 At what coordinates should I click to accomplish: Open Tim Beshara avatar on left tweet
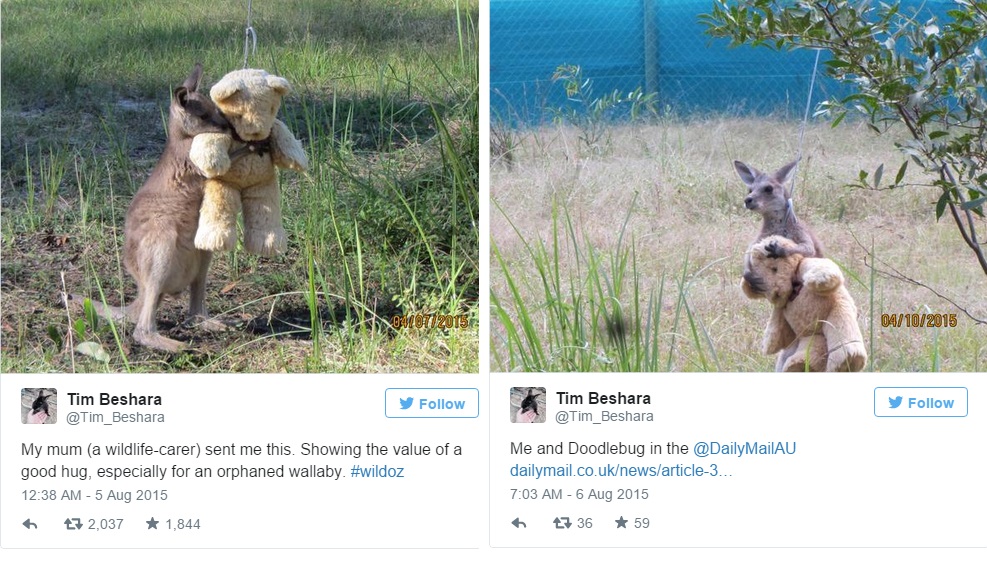tap(39, 406)
